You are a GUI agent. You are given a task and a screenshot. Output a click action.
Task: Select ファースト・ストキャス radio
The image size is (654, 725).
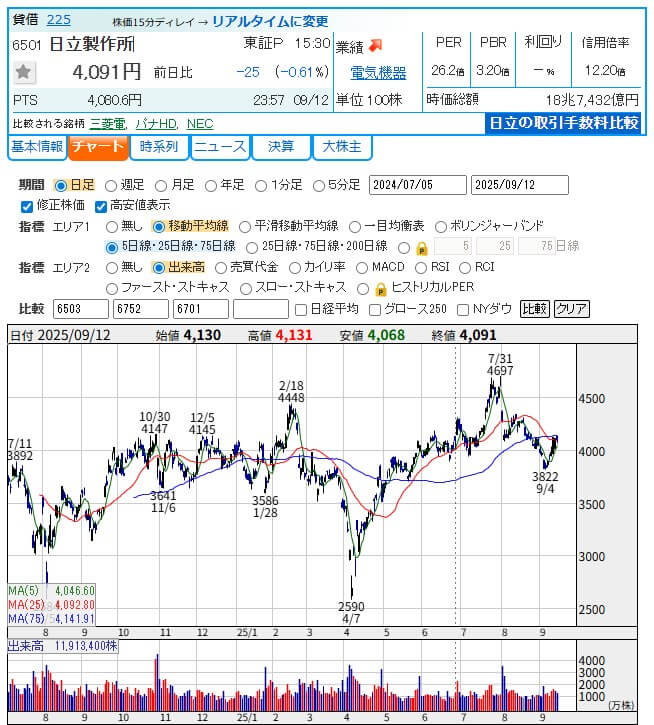pos(111,289)
